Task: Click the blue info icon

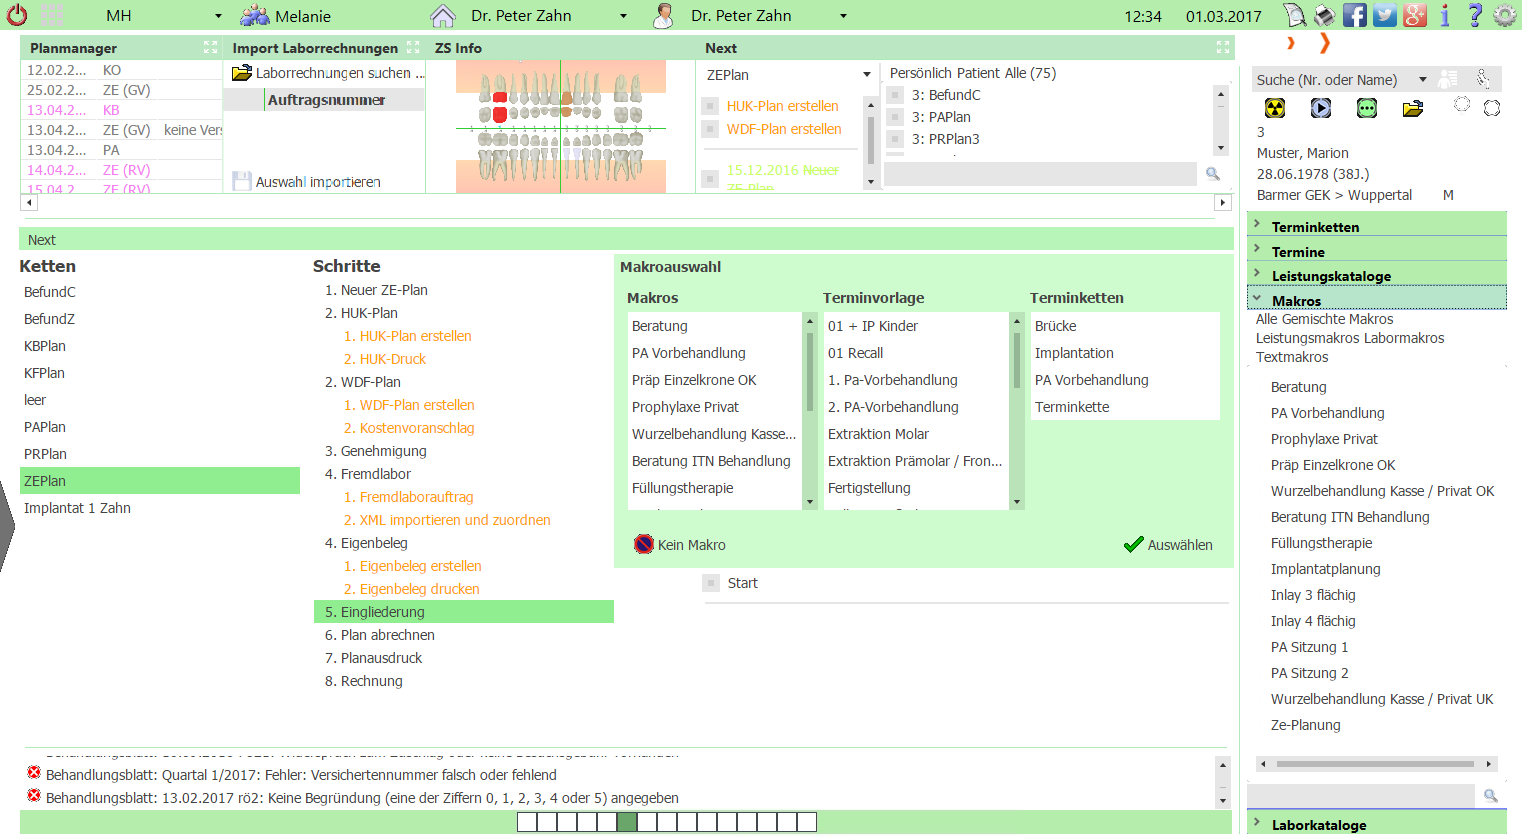Action: pyautogui.click(x=1445, y=15)
